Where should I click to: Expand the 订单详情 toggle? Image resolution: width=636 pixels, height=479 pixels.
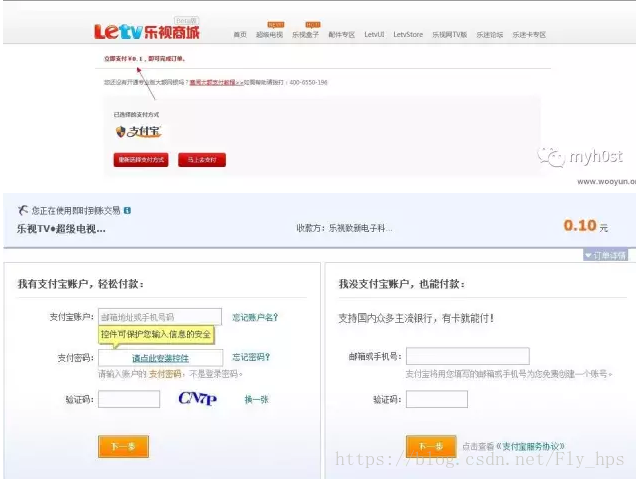pos(605,255)
